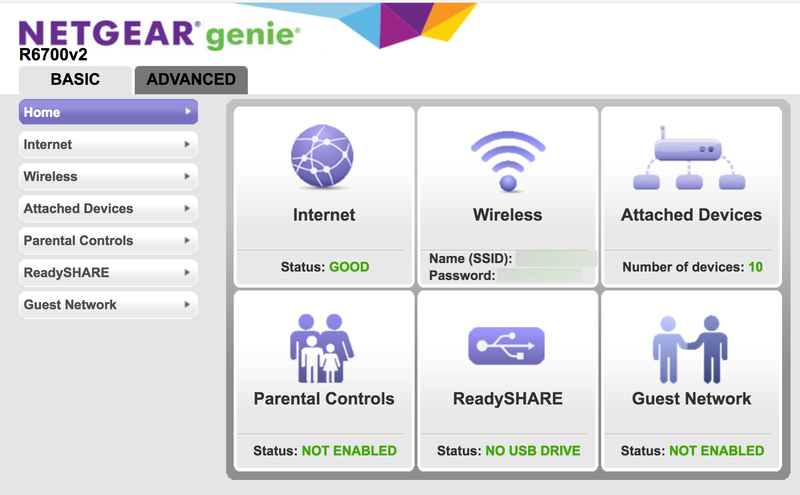800x495 pixels.
Task: Click the Internet tile title
Action: [324, 215]
